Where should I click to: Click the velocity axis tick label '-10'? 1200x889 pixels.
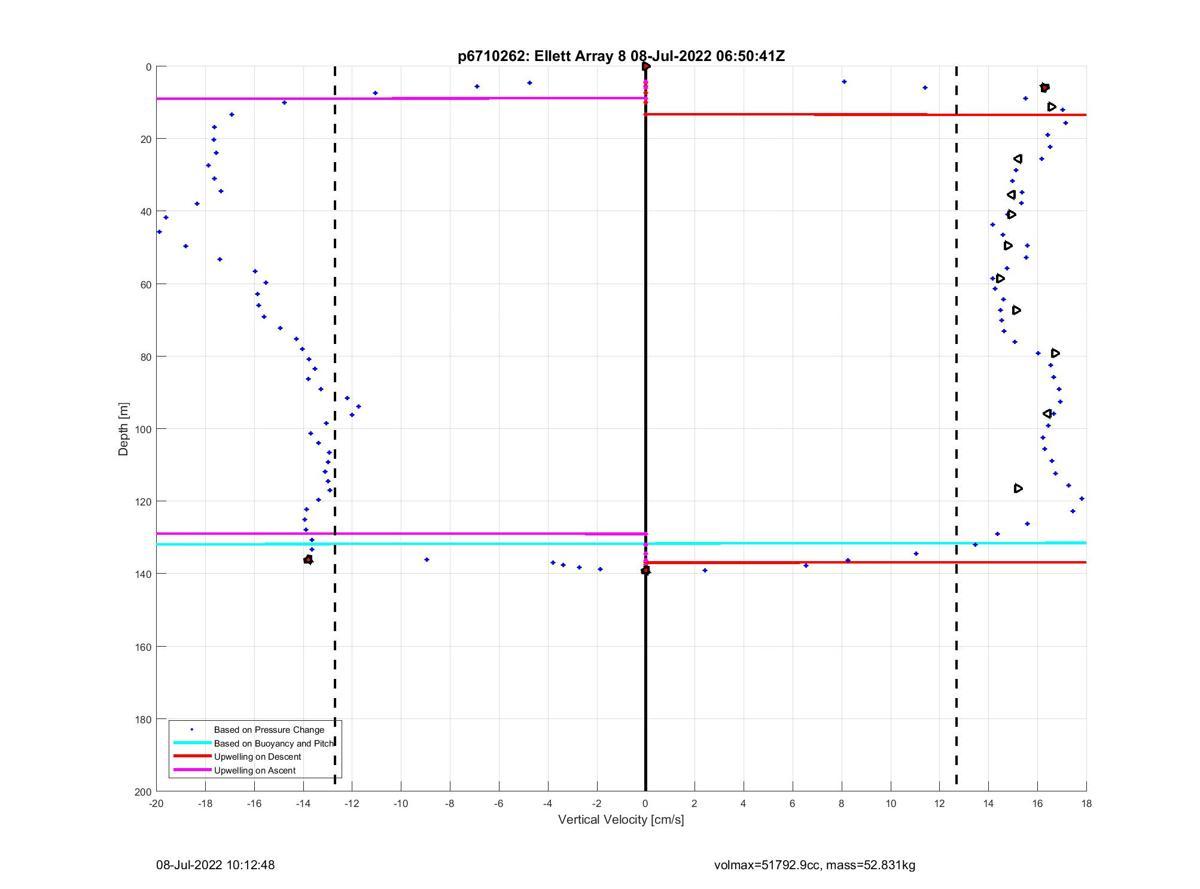[401, 803]
